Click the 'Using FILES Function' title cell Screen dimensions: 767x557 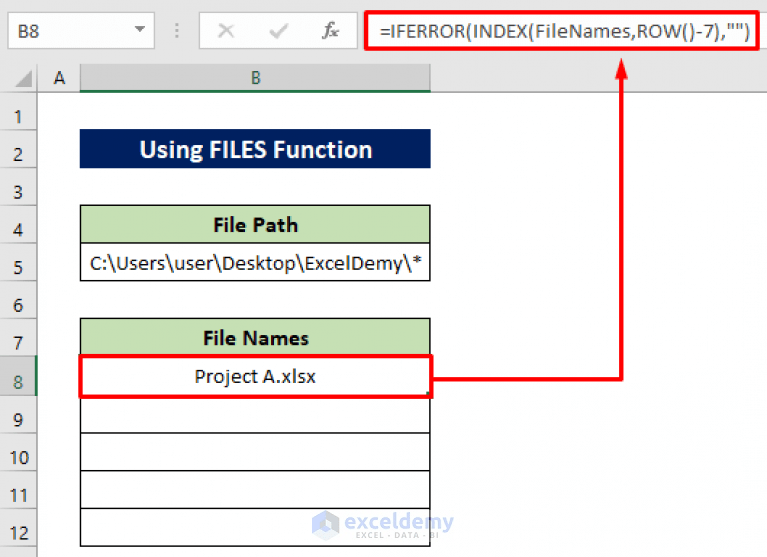[x=255, y=149]
